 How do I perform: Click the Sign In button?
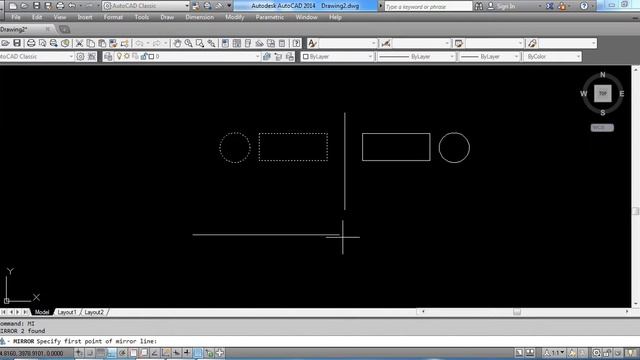(502, 6)
